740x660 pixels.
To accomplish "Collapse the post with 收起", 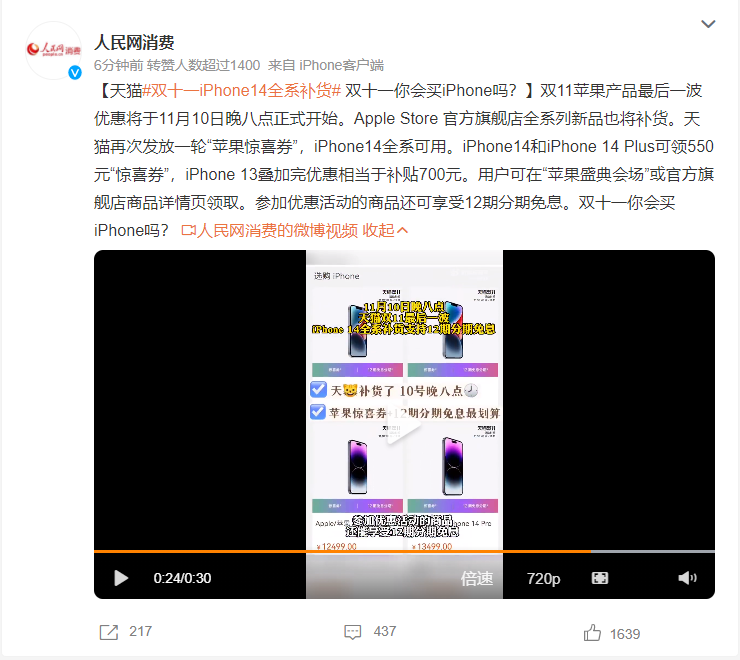I will (385, 230).
